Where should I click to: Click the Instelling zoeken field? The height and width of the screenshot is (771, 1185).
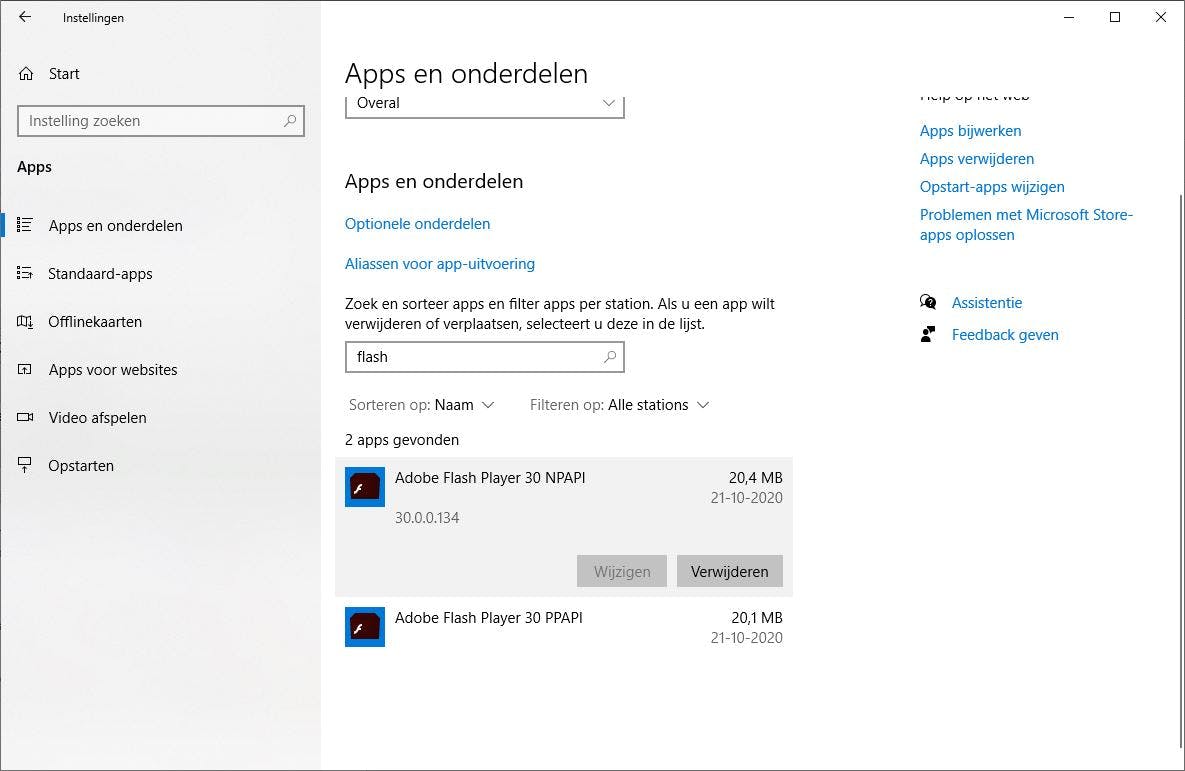click(x=160, y=121)
